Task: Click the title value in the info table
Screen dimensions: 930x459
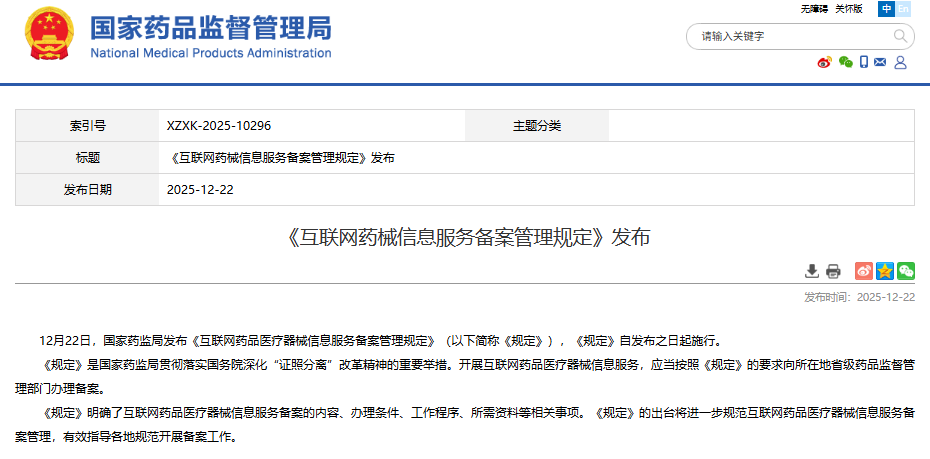Action: (282, 158)
